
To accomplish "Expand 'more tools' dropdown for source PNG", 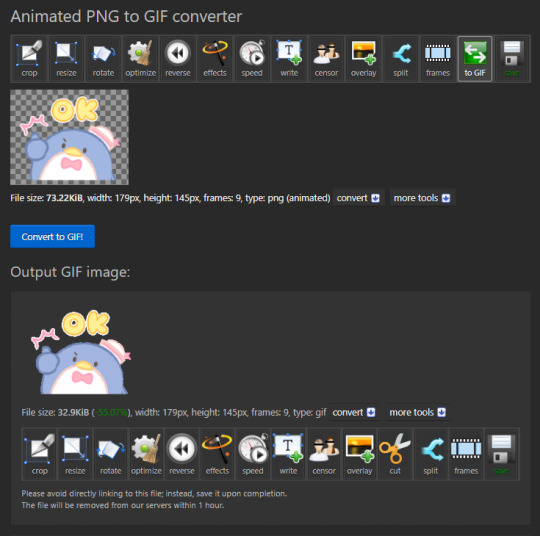I will 422,198.
